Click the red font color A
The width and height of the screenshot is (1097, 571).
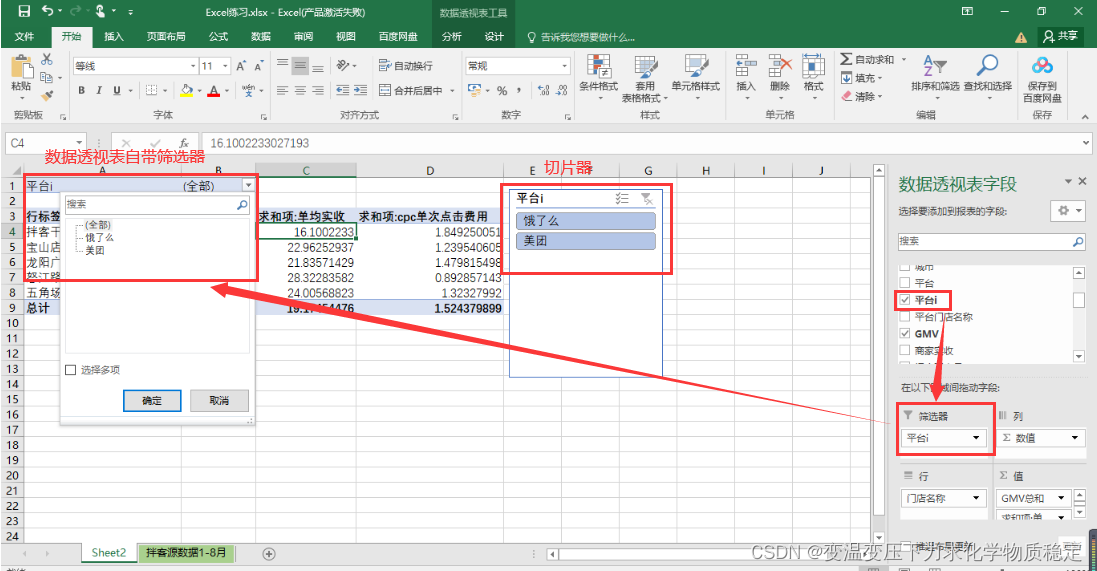(214, 90)
